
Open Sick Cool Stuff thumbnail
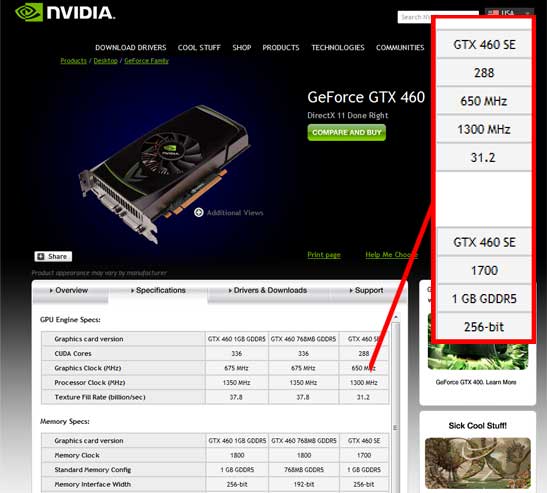click(x=478, y=463)
